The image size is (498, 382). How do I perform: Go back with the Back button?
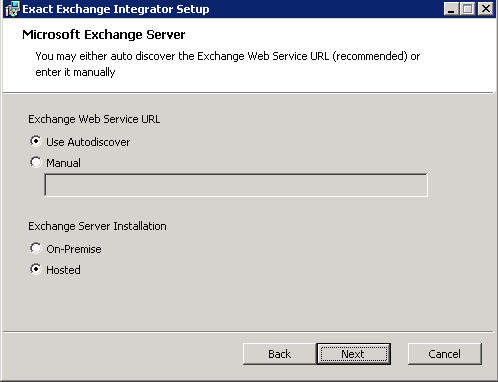[x=279, y=354]
